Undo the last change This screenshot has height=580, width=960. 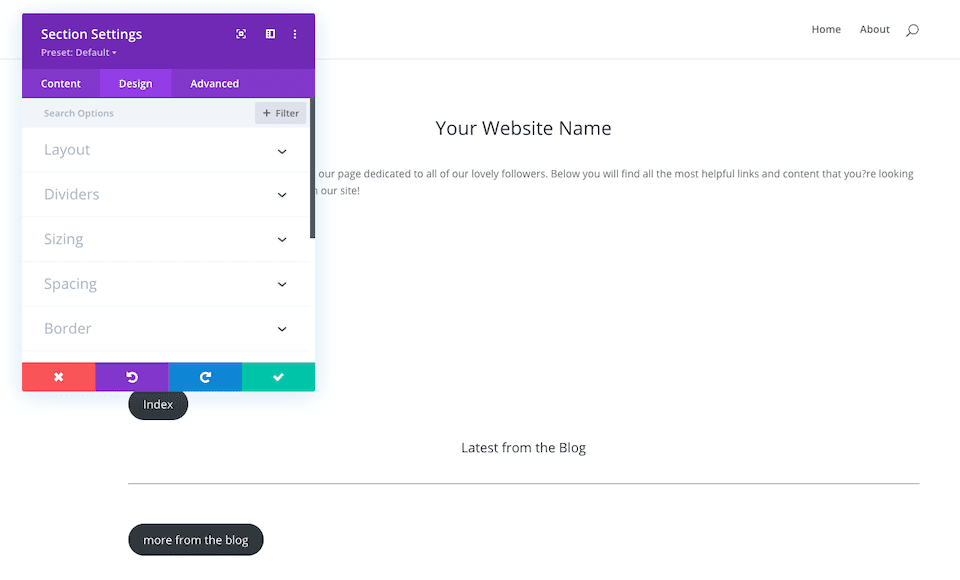click(131, 377)
